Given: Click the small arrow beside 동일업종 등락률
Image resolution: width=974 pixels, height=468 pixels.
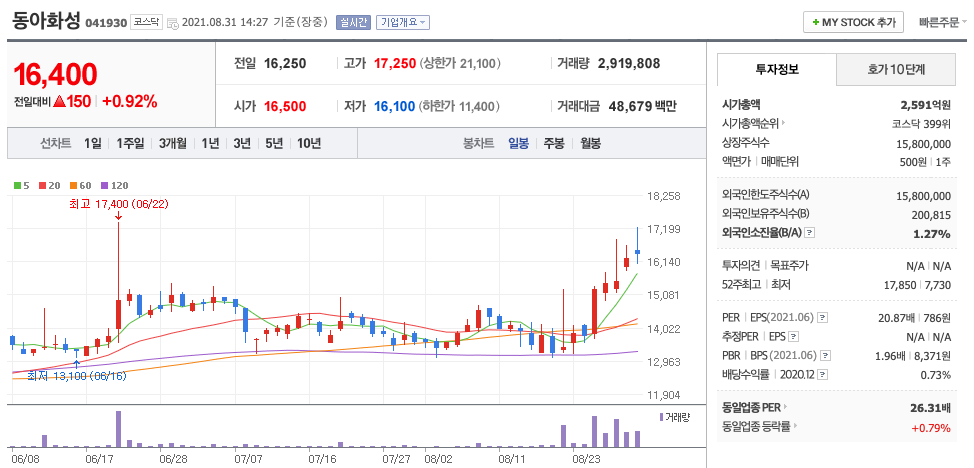Looking at the screenshot, I should [794, 426].
